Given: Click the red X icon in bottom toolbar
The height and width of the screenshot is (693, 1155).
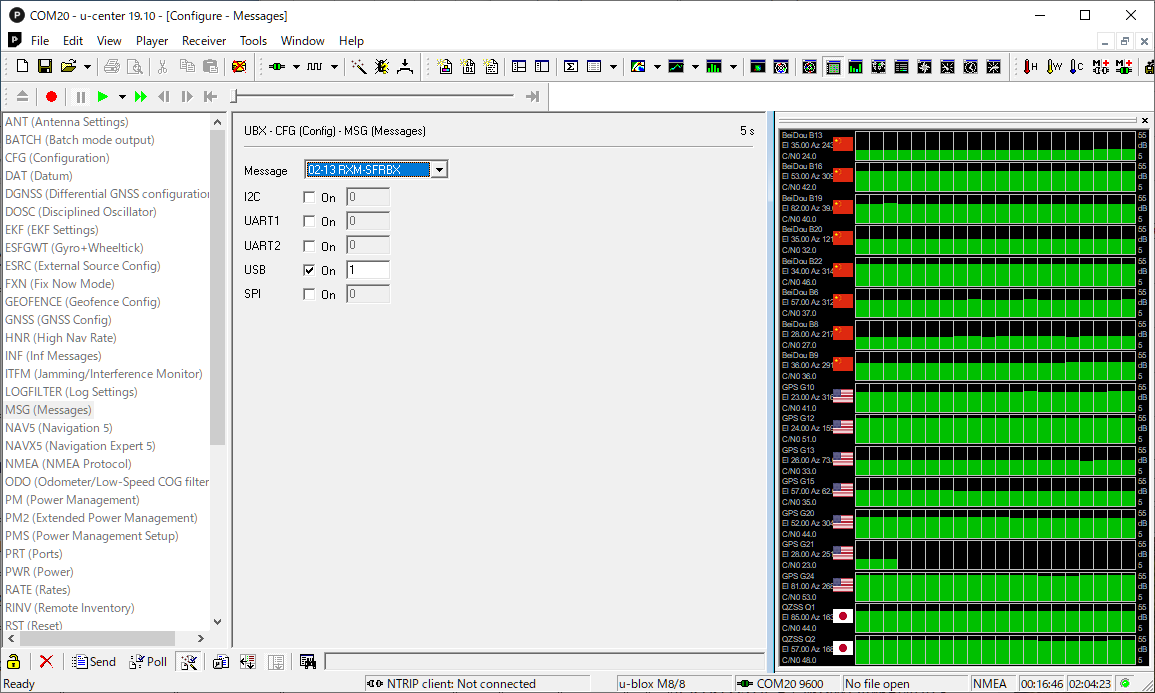Looking at the screenshot, I should tap(46, 661).
